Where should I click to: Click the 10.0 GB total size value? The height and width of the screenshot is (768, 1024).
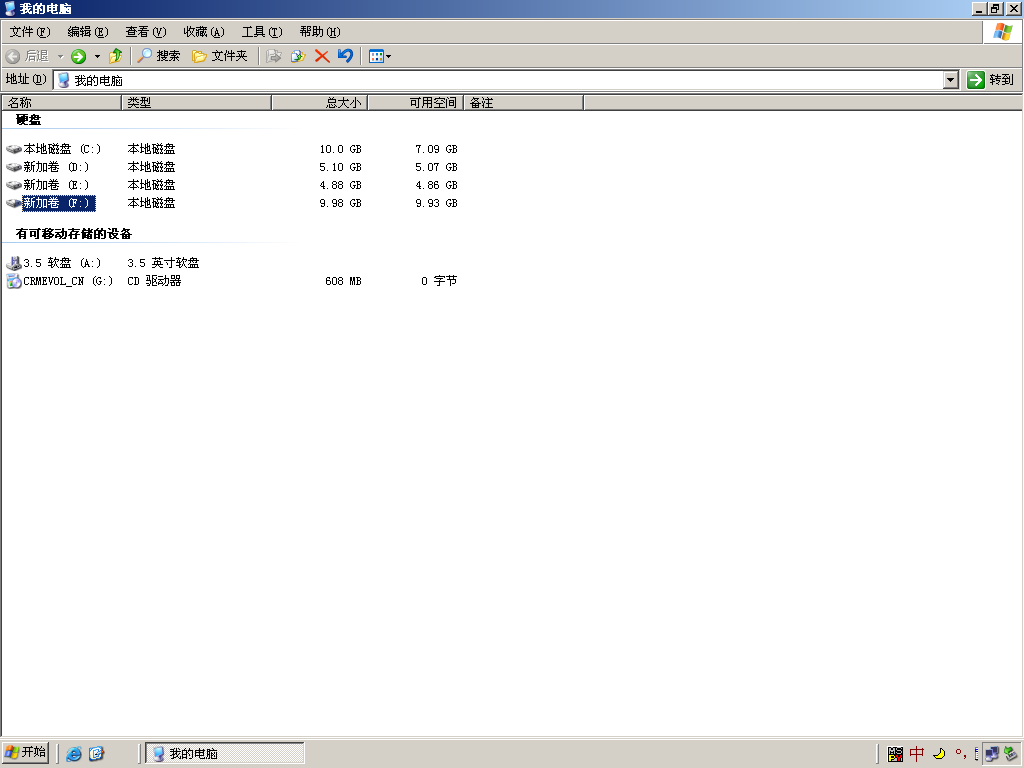340,150
